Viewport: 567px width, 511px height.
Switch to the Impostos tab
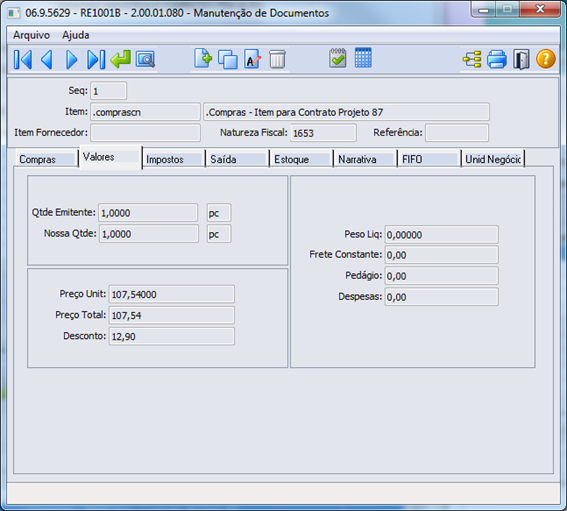click(x=174, y=159)
